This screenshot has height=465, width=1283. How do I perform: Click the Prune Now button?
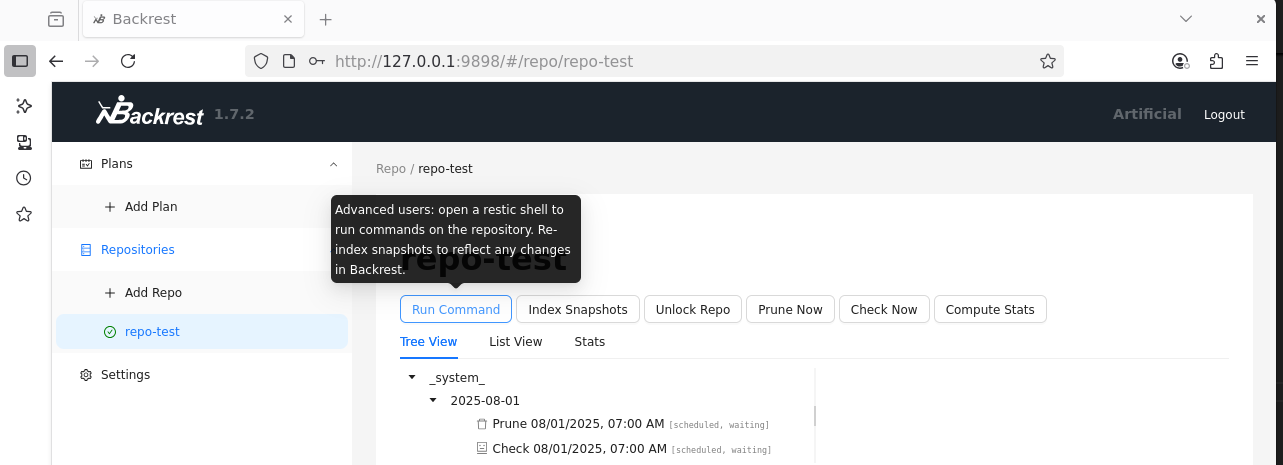[x=790, y=309]
